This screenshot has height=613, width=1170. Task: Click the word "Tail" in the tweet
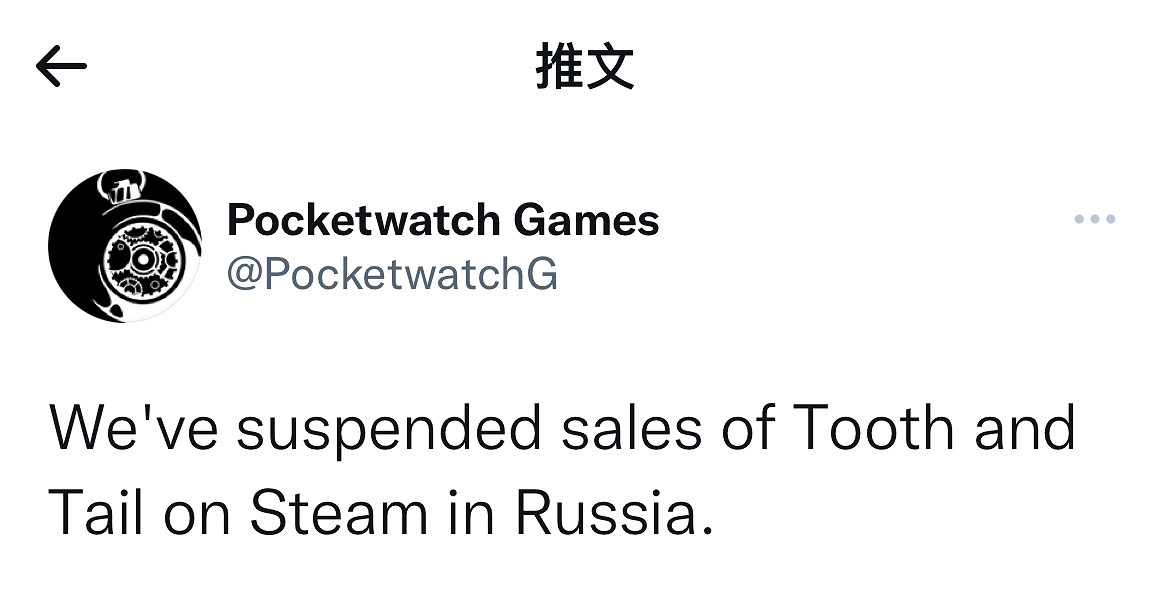[x=95, y=515]
